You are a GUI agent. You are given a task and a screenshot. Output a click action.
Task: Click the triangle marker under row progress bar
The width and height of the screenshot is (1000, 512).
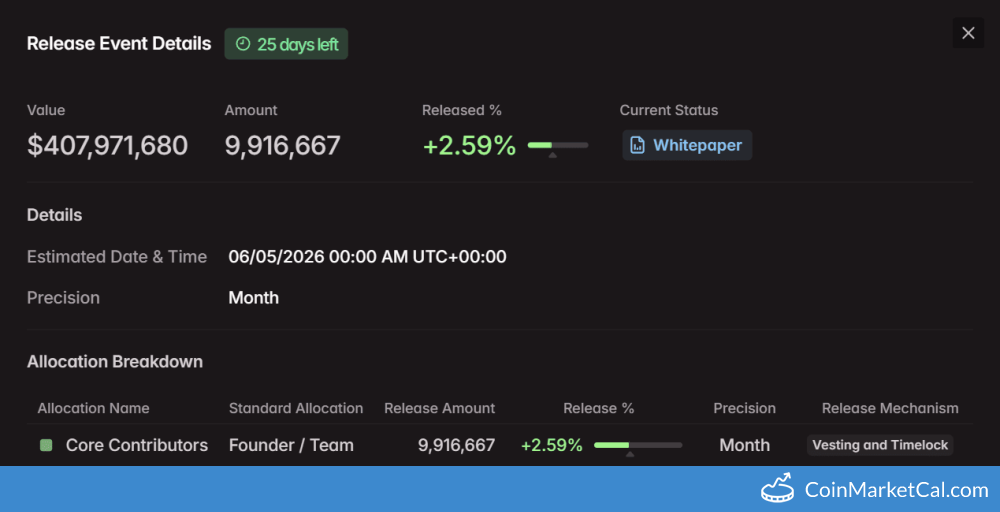point(629,454)
